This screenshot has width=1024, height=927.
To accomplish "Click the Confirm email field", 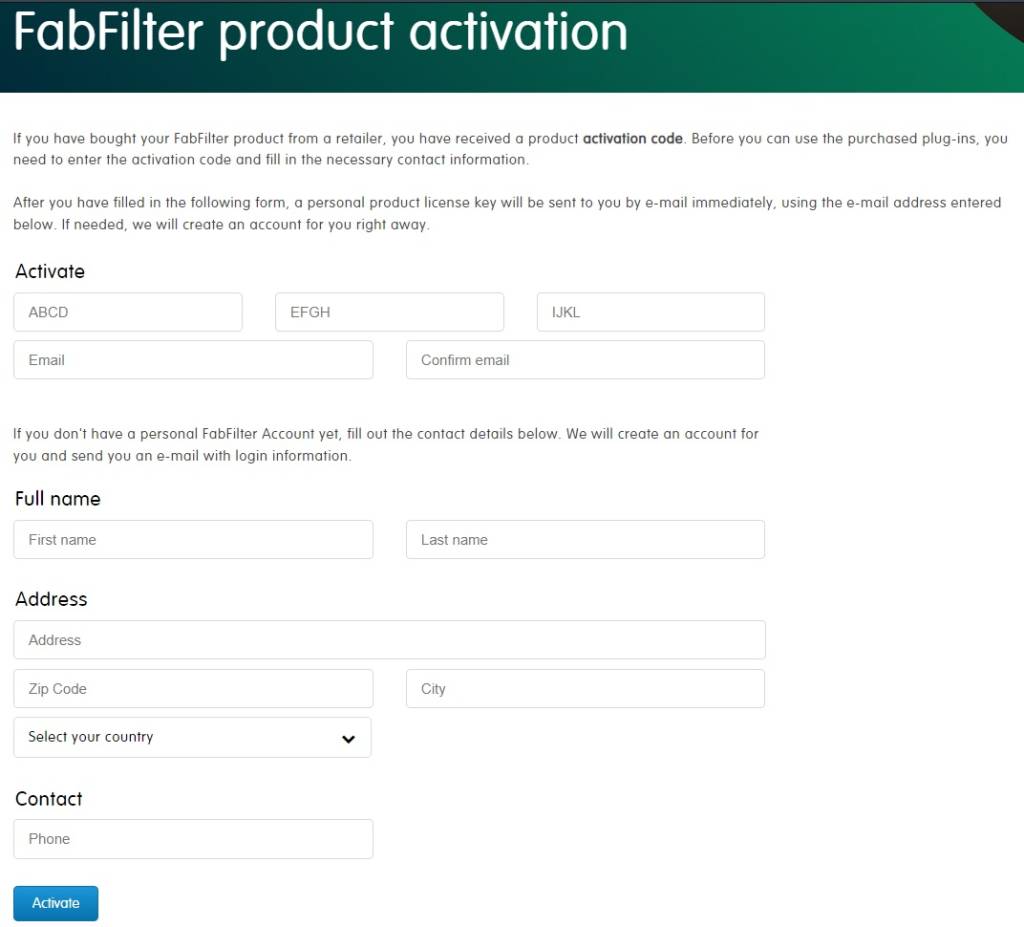I will [x=584, y=359].
